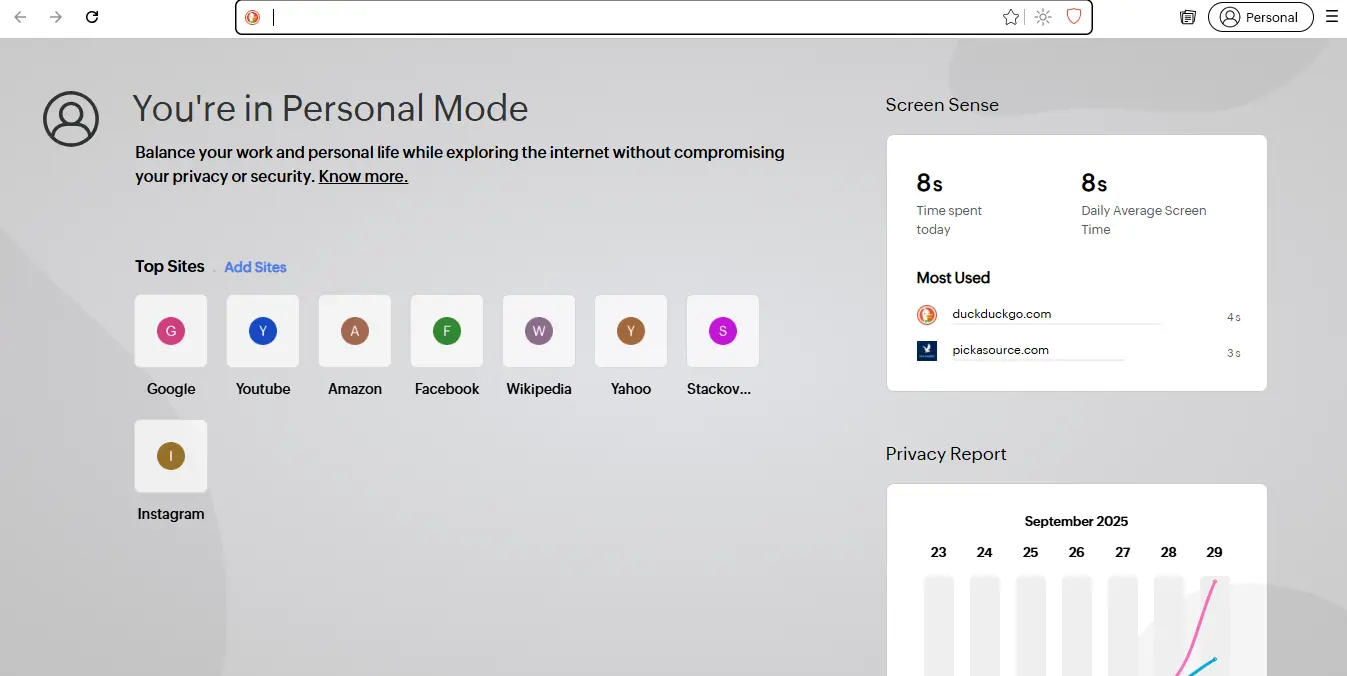The image size is (1347, 676).
Task: Open the Personal profile mode switcher
Action: (x=1260, y=17)
